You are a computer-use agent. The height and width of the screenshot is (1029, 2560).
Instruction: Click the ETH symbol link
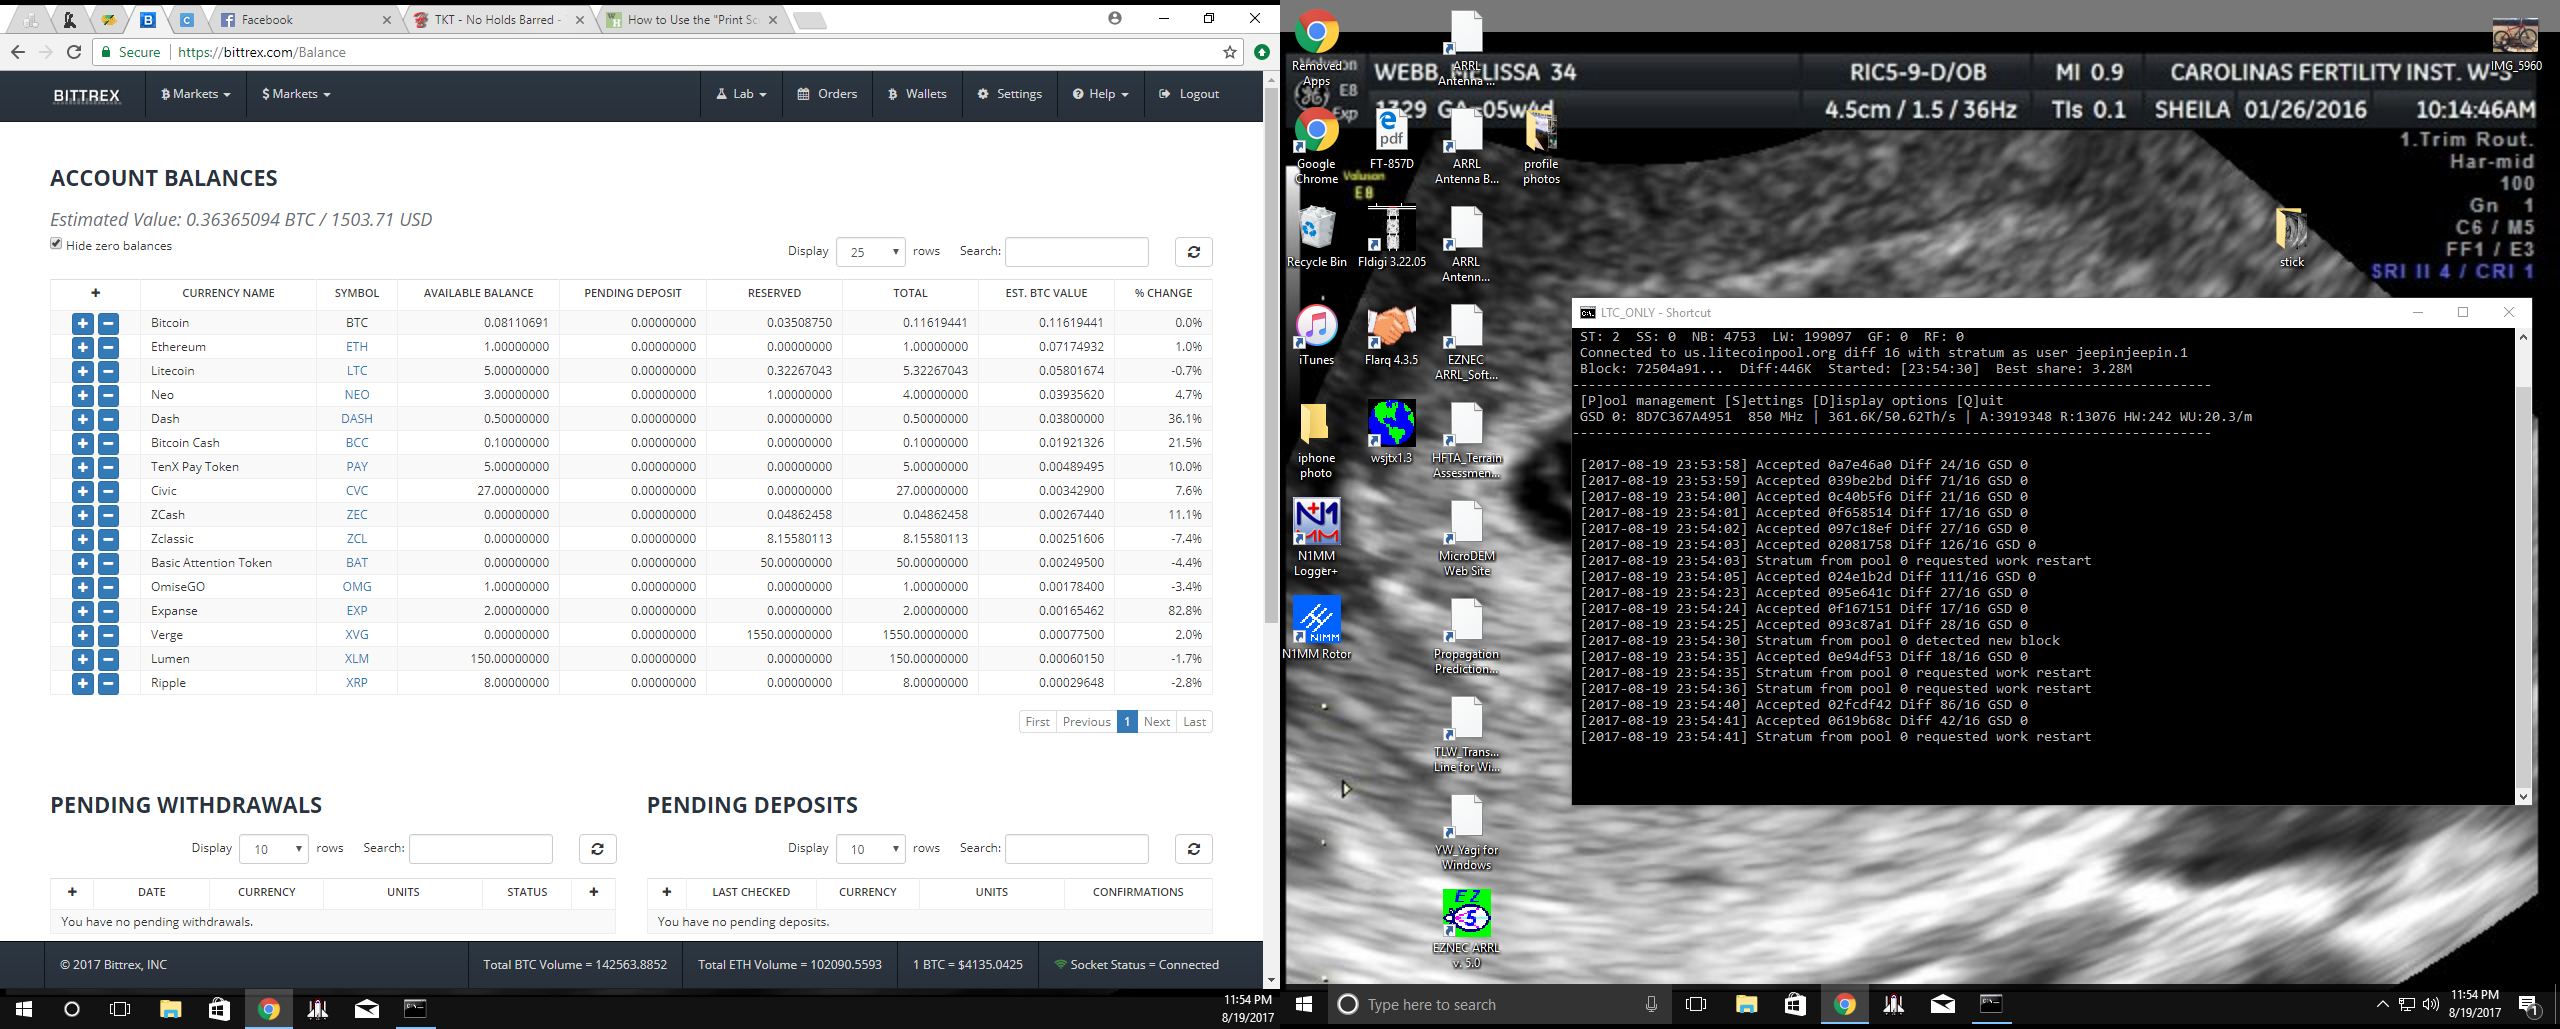point(357,347)
